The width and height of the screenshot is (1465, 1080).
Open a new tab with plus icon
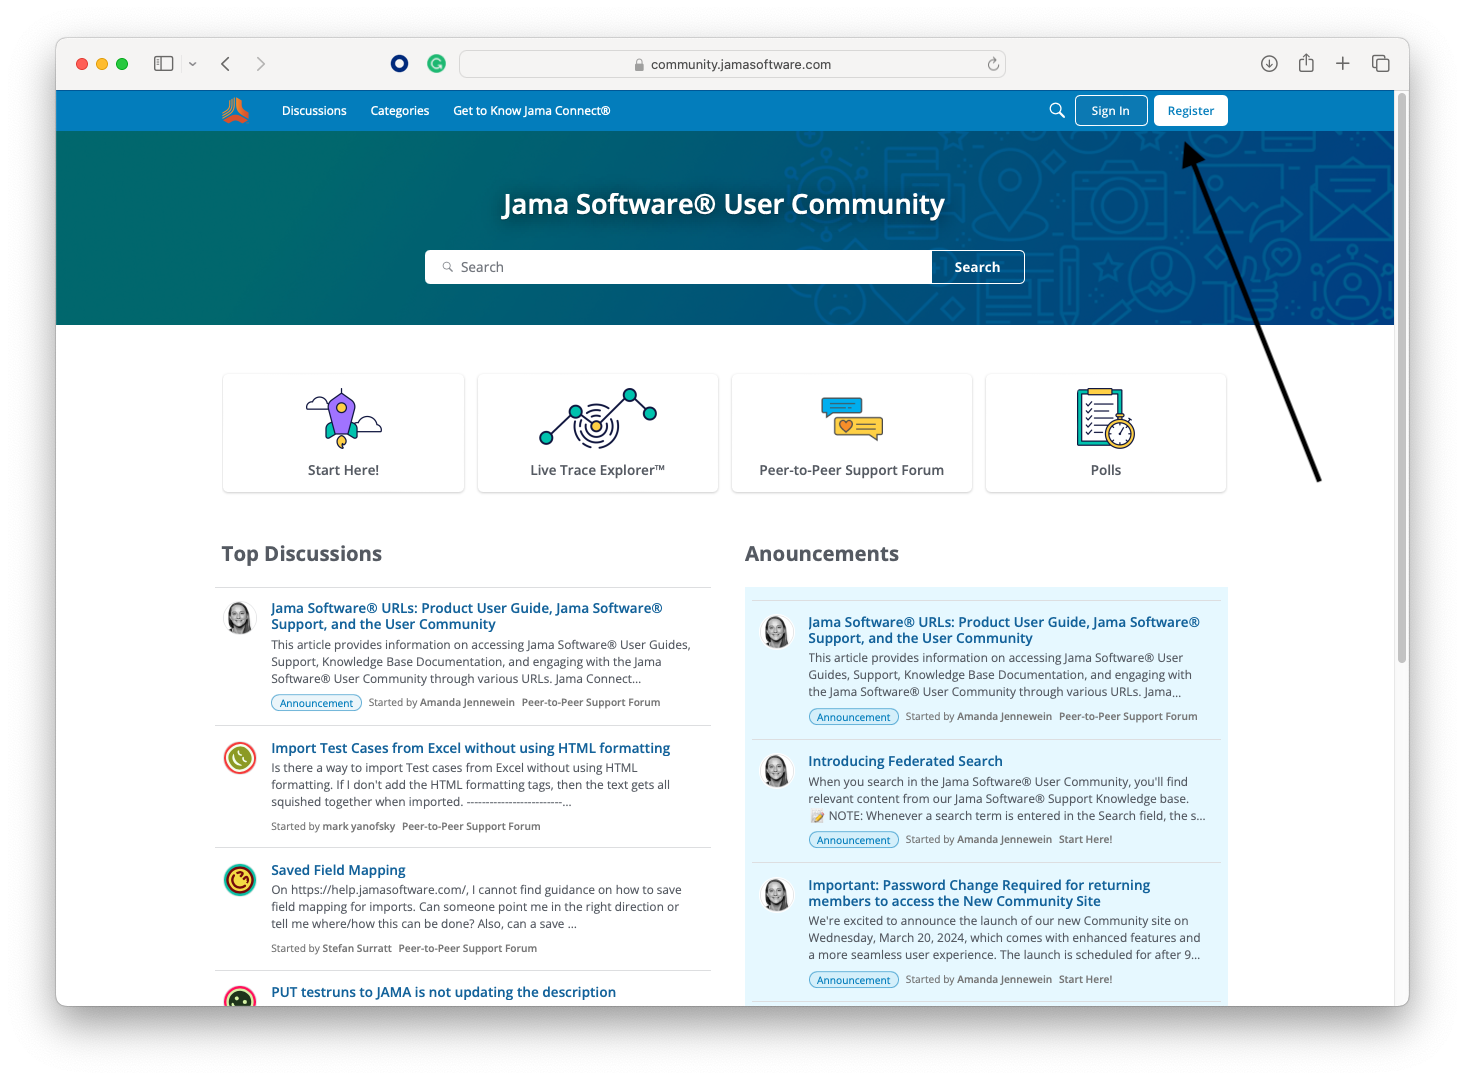(1343, 64)
